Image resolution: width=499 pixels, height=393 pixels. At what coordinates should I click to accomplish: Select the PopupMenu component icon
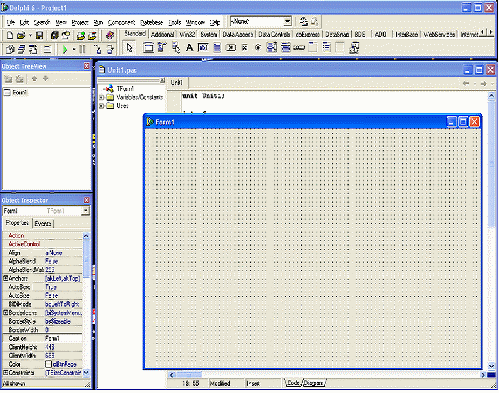pos(176,48)
